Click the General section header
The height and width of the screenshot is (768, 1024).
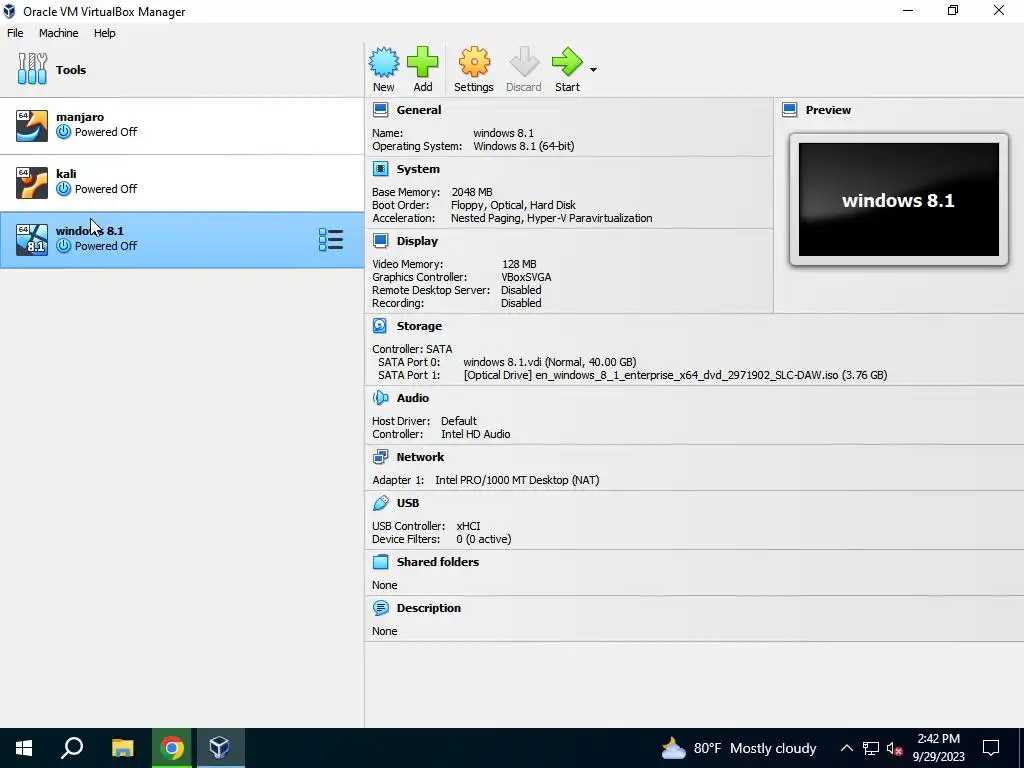pyautogui.click(x=419, y=110)
